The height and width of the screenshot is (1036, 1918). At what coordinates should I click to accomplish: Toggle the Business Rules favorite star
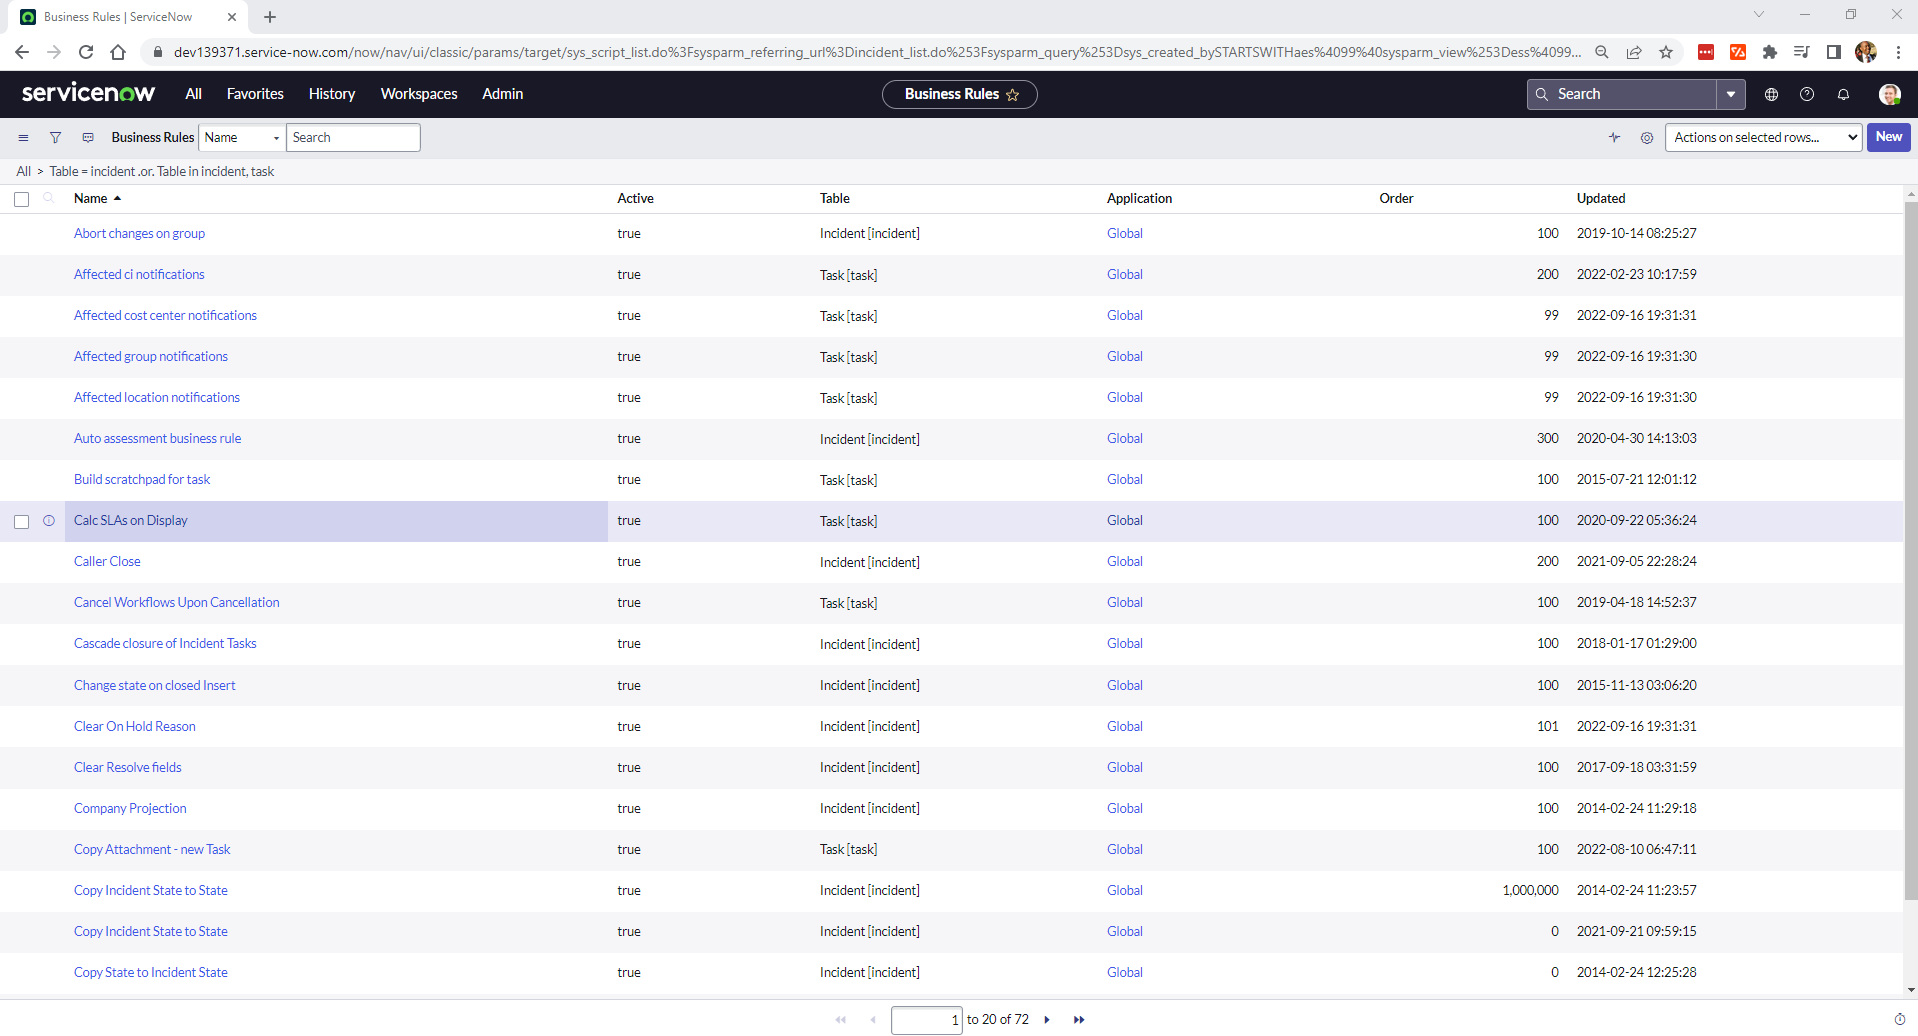(x=1013, y=94)
